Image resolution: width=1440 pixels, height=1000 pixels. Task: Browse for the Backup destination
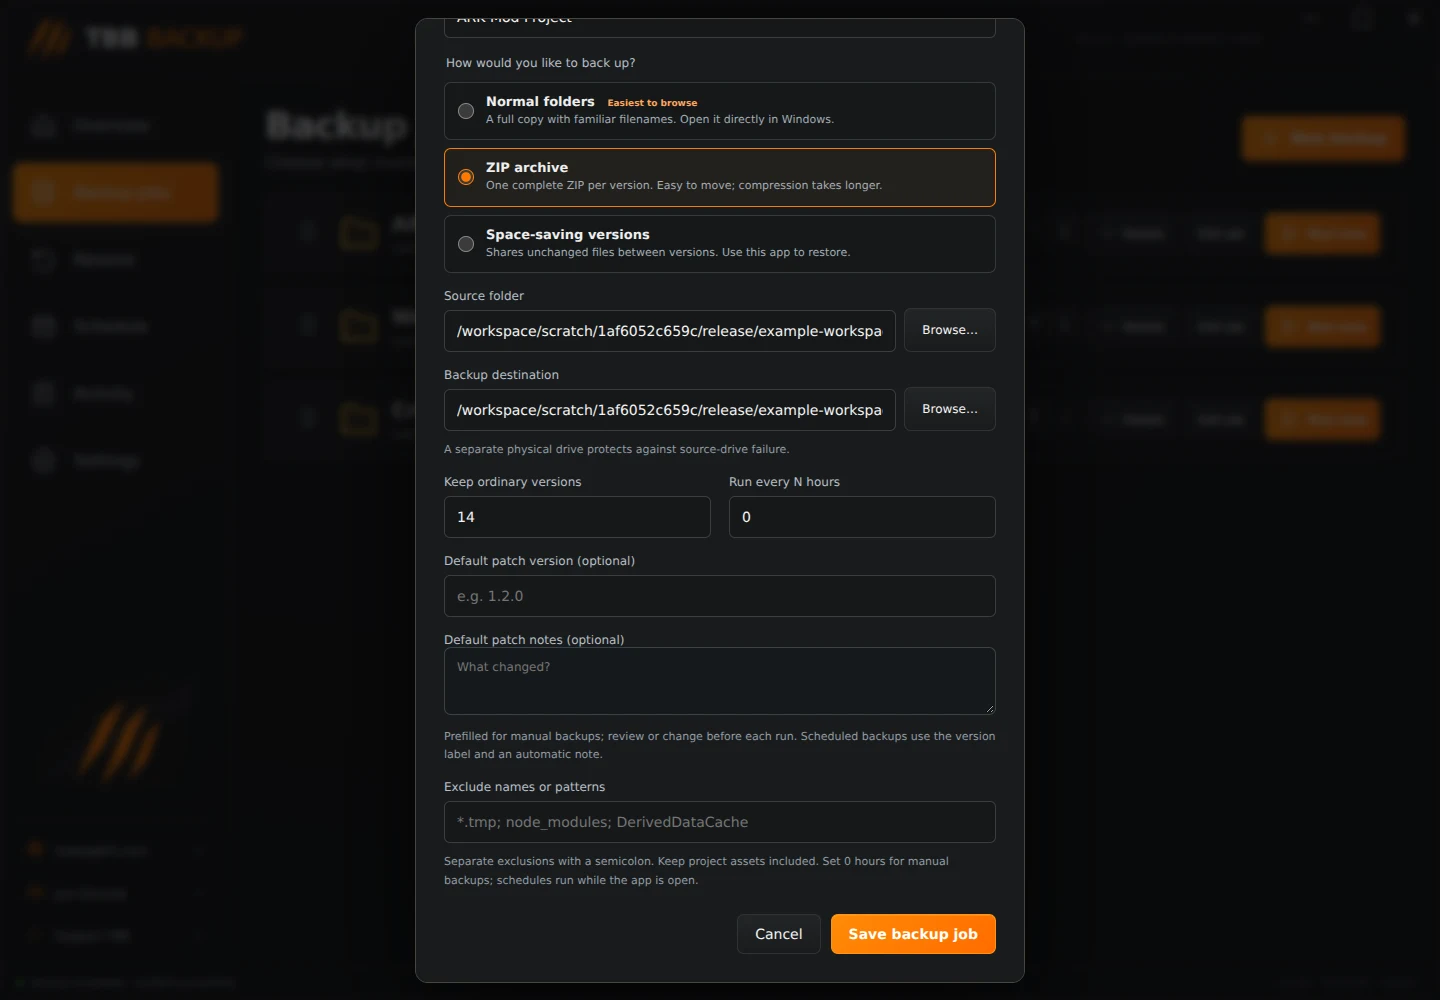(x=950, y=409)
